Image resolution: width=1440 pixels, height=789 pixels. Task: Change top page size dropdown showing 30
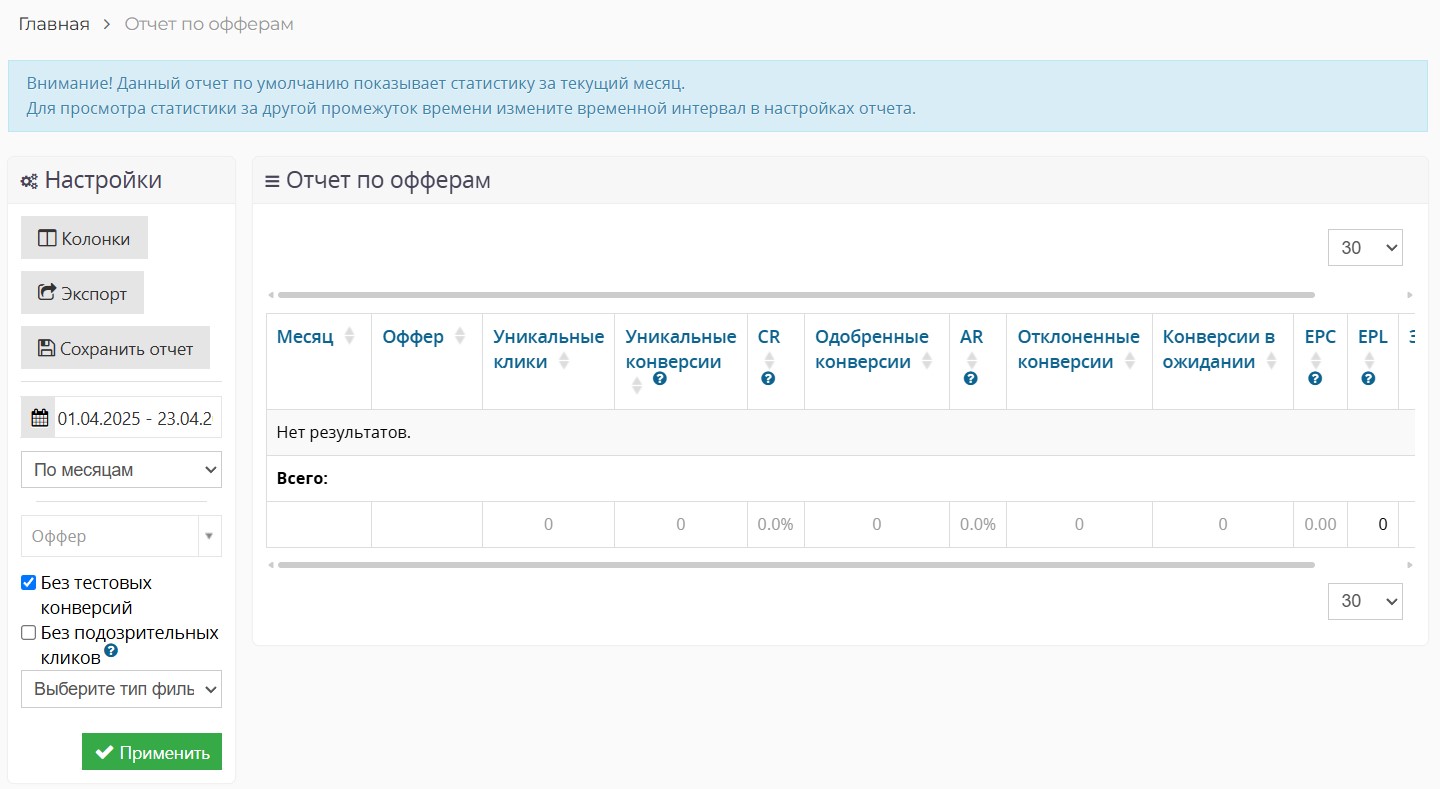point(1365,248)
